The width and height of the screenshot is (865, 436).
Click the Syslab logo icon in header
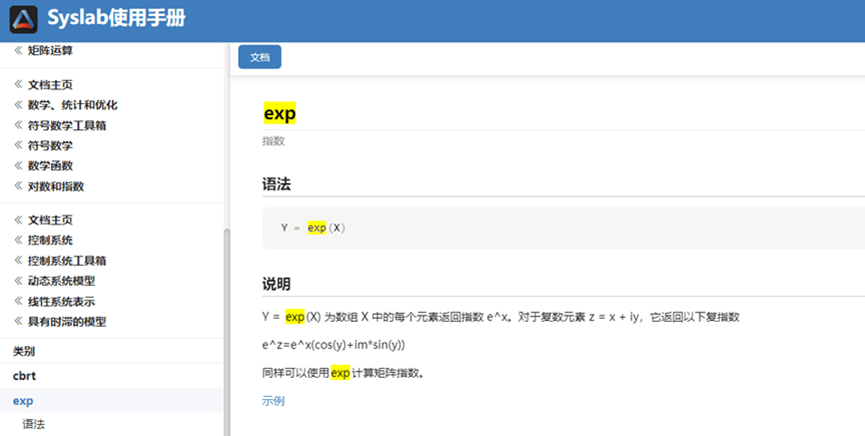pos(24,19)
